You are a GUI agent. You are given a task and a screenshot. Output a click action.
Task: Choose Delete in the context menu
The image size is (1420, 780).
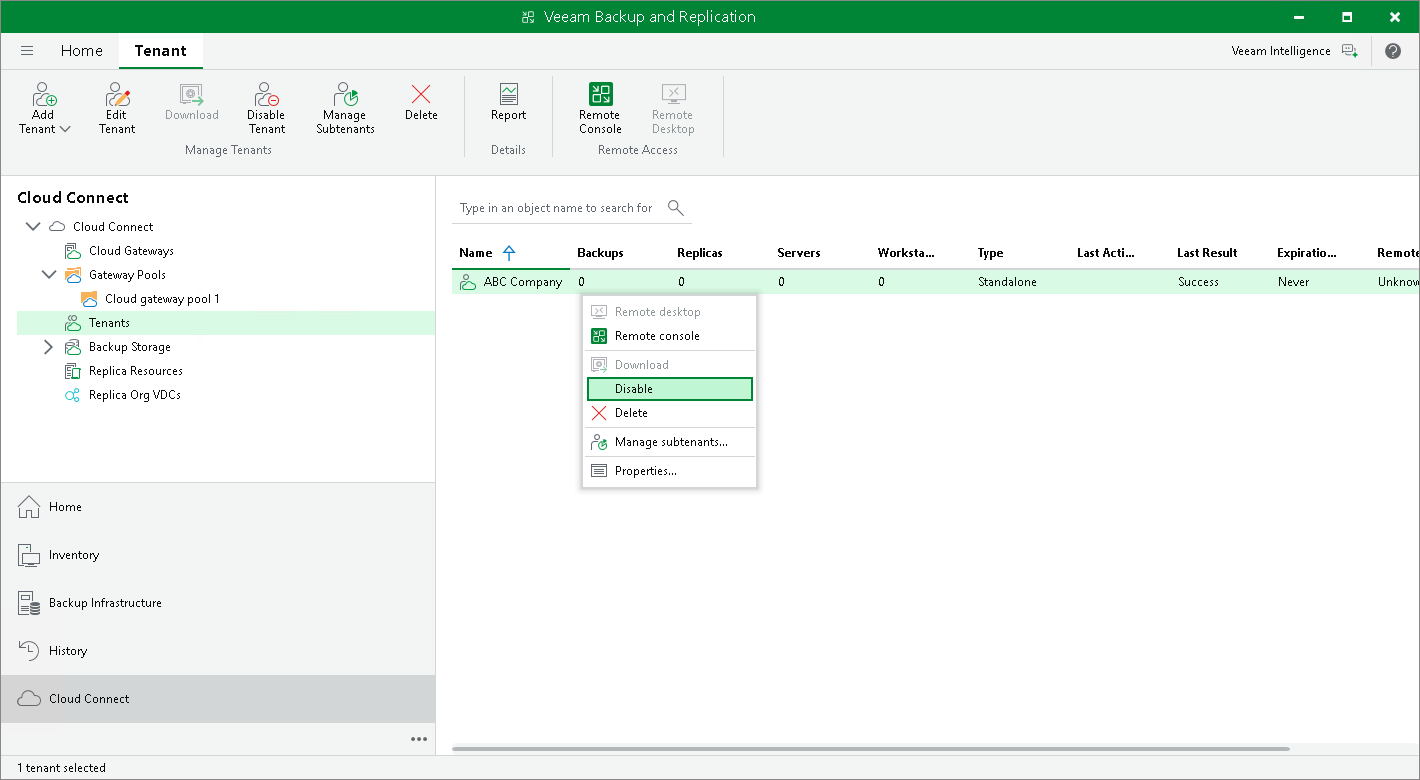669,413
